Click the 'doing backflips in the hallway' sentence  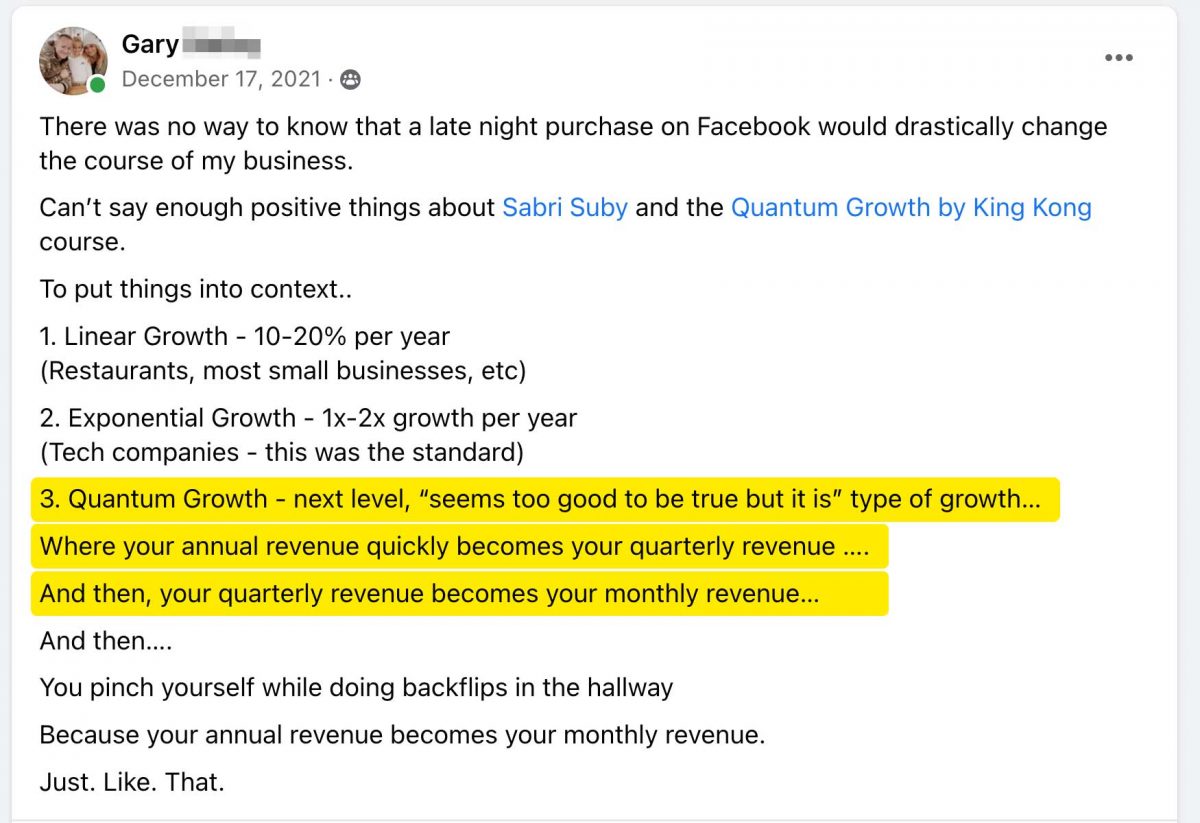357,688
